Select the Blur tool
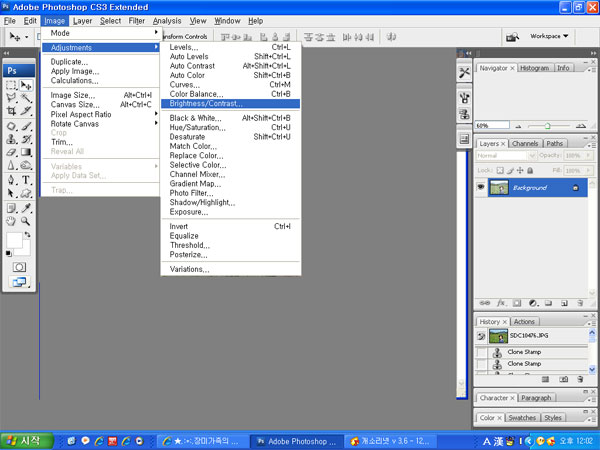Screen dimensions: 600x450 click(x=11, y=165)
